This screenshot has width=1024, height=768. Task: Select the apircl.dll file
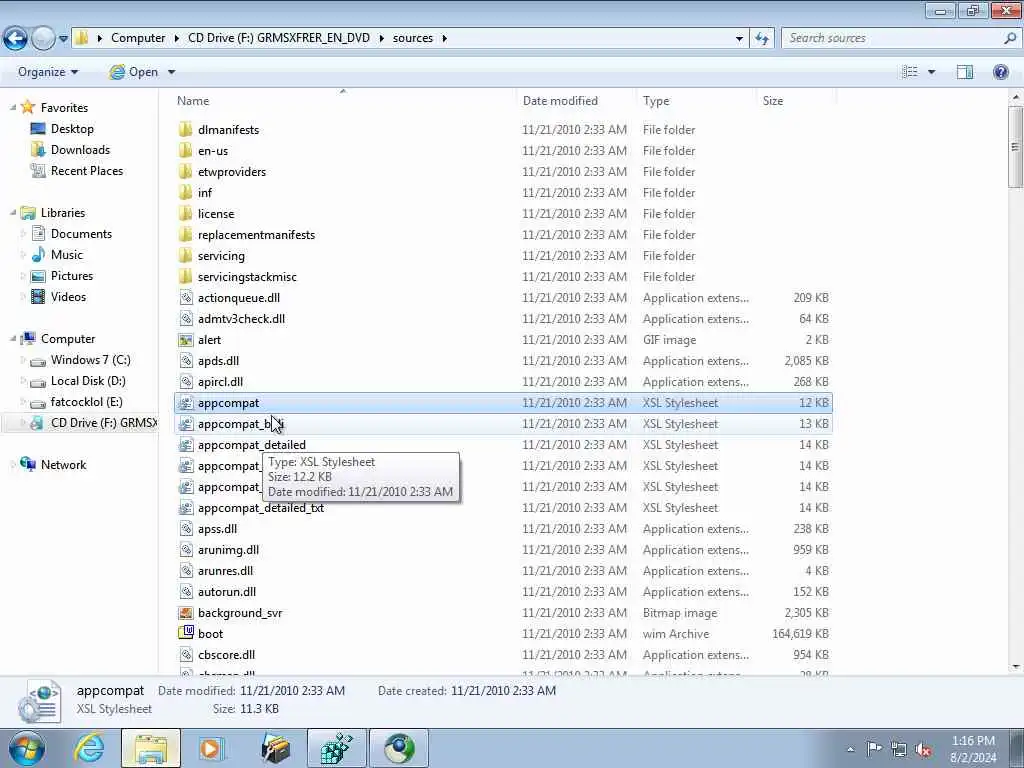pos(220,381)
